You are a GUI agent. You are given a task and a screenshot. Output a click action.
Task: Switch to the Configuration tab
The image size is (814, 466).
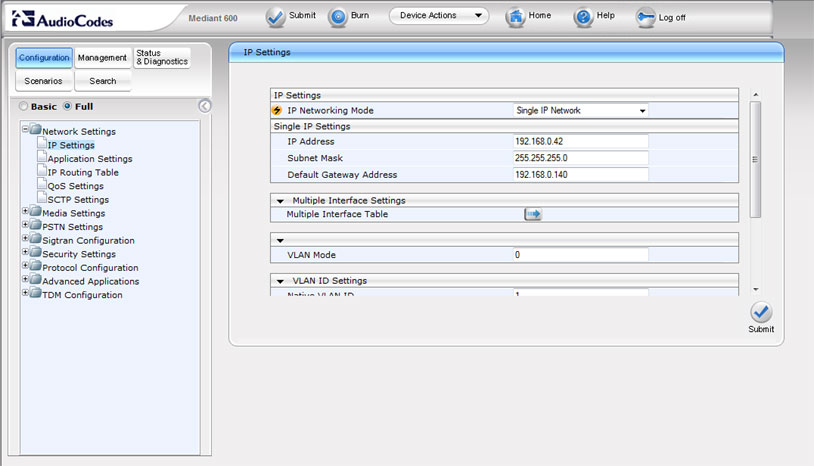click(x=44, y=58)
